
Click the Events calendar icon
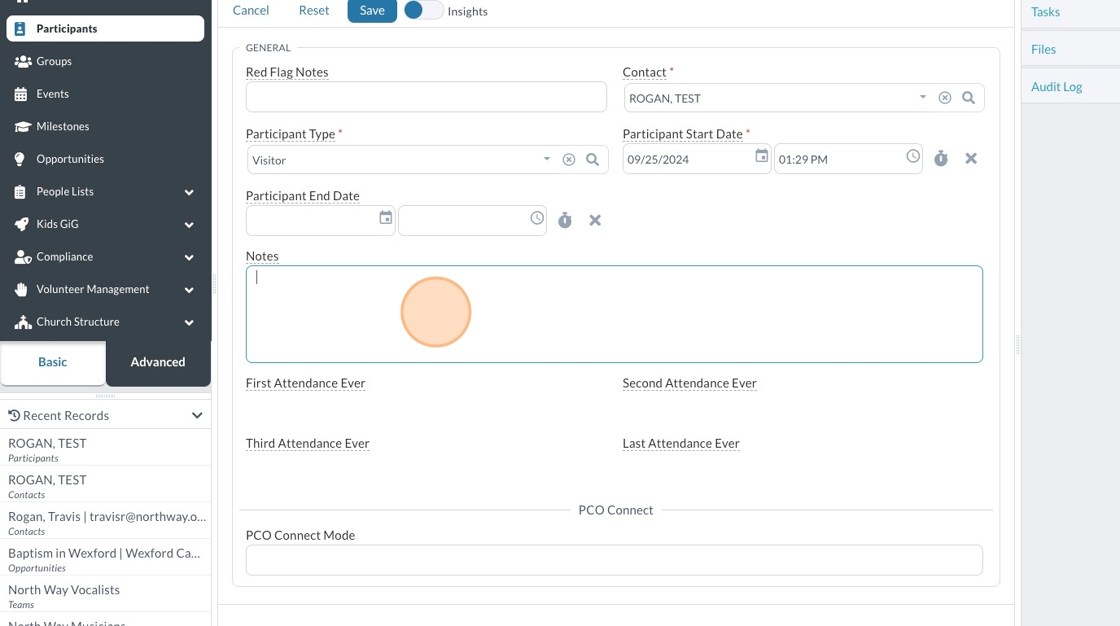click(x=21, y=94)
